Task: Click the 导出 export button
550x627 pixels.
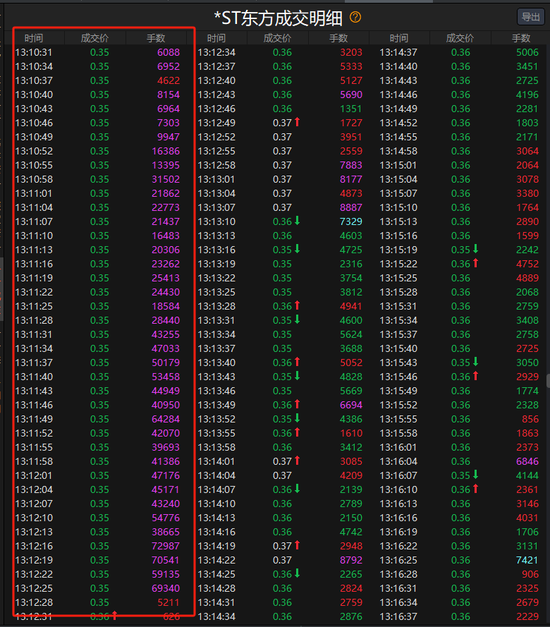Action: click(x=530, y=17)
